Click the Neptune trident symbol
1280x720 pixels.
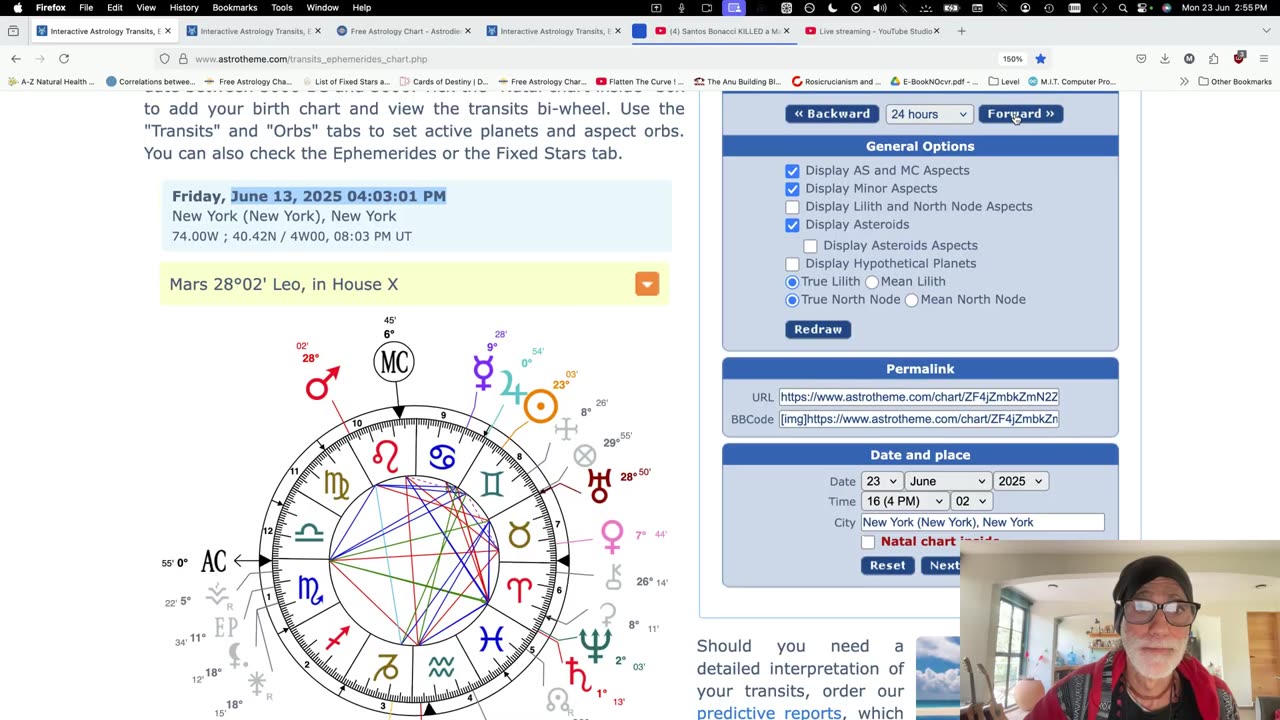(x=595, y=643)
